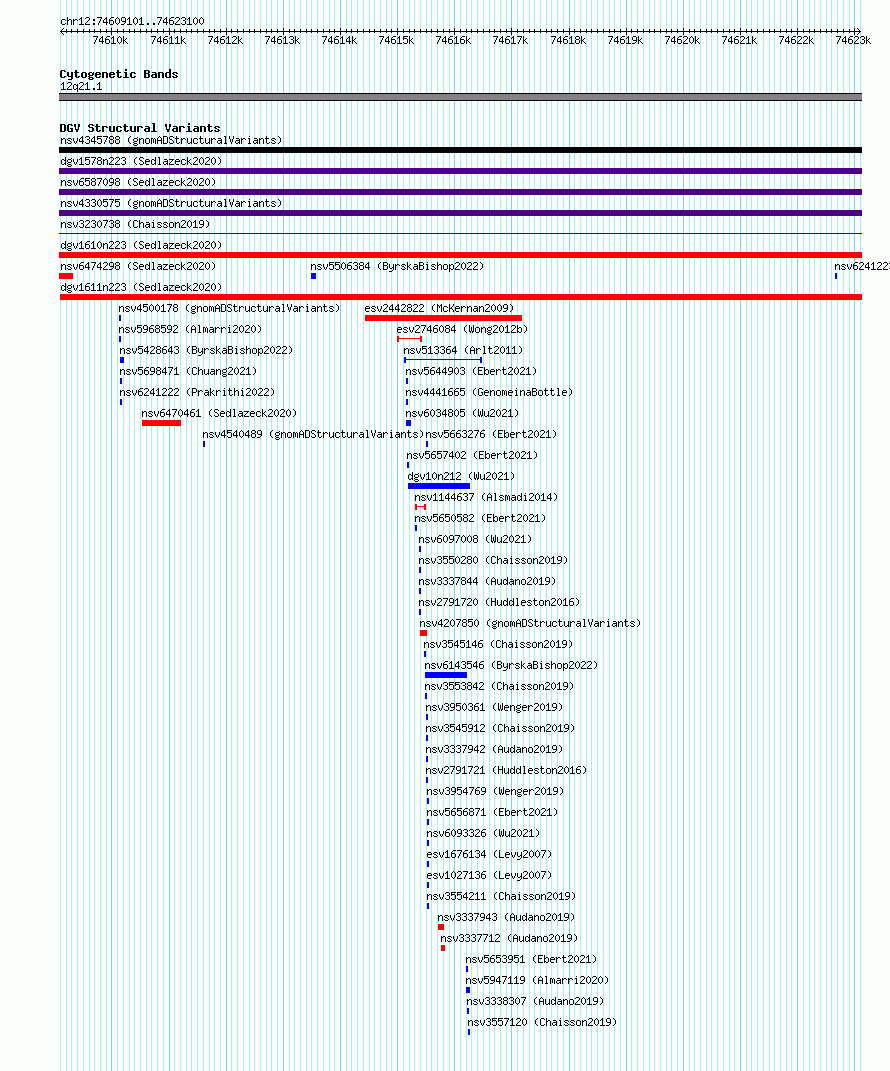890x1071 pixels.
Task: Open nsv6470461 (Sedlazeck2020) label
Action: [x=219, y=413]
